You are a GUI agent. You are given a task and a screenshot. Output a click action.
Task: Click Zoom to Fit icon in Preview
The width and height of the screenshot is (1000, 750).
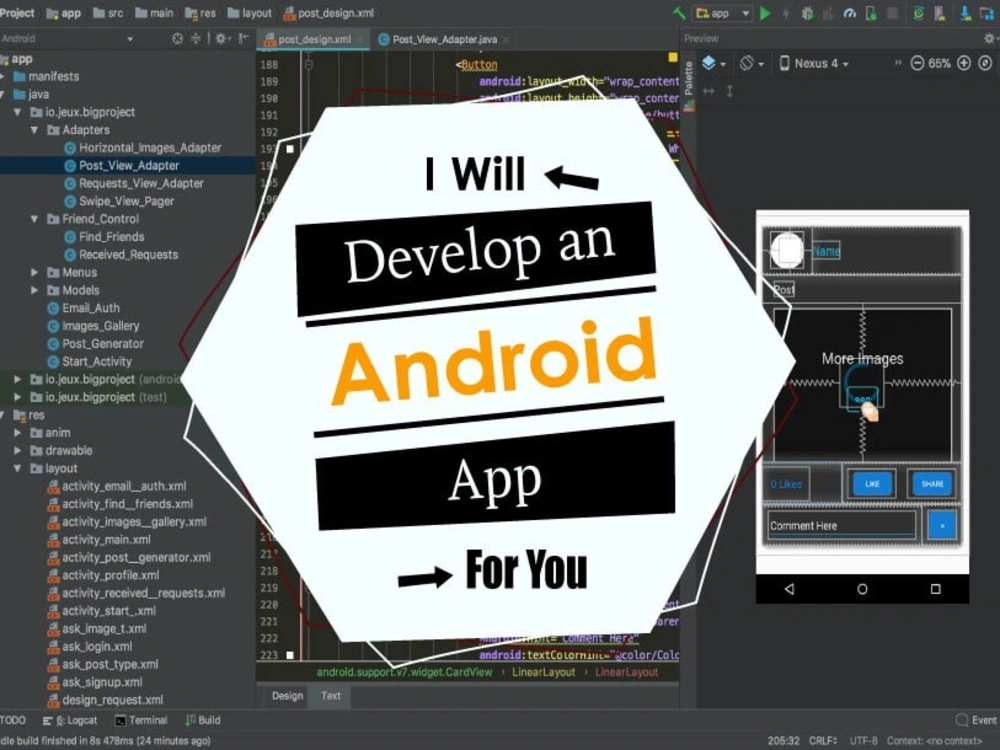[x=985, y=63]
